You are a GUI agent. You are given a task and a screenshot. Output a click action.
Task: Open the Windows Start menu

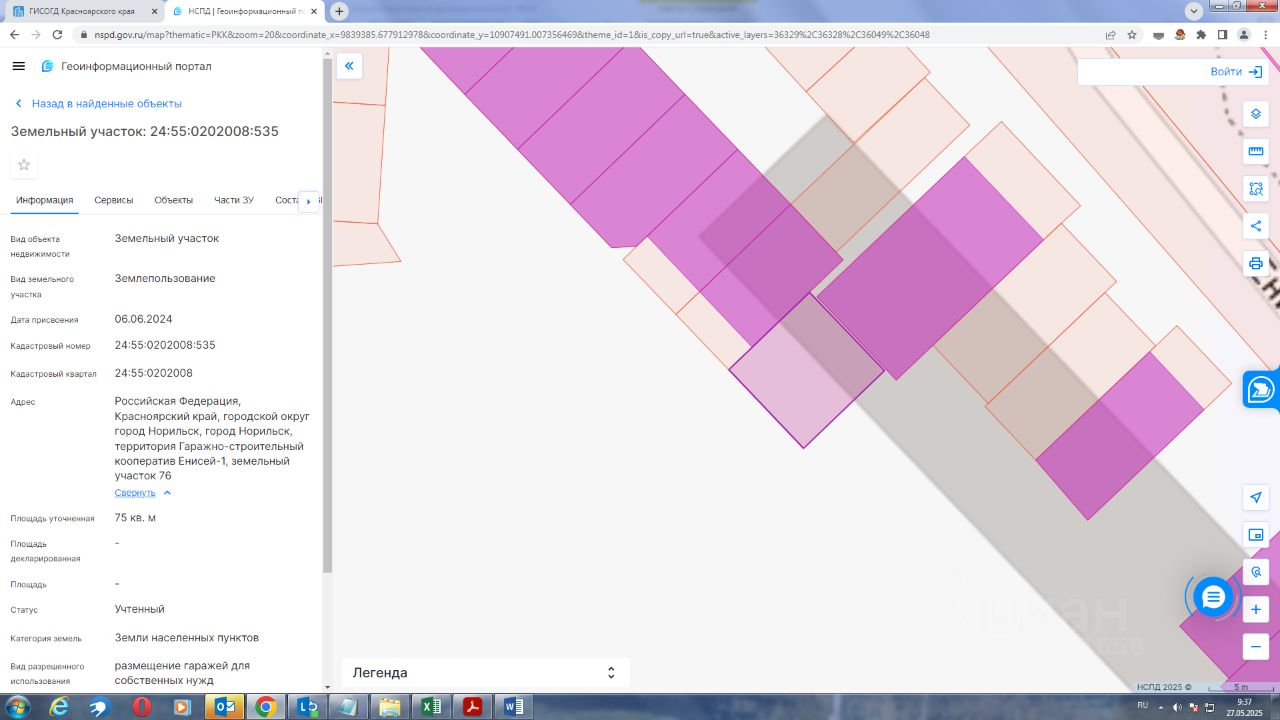click(16, 707)
